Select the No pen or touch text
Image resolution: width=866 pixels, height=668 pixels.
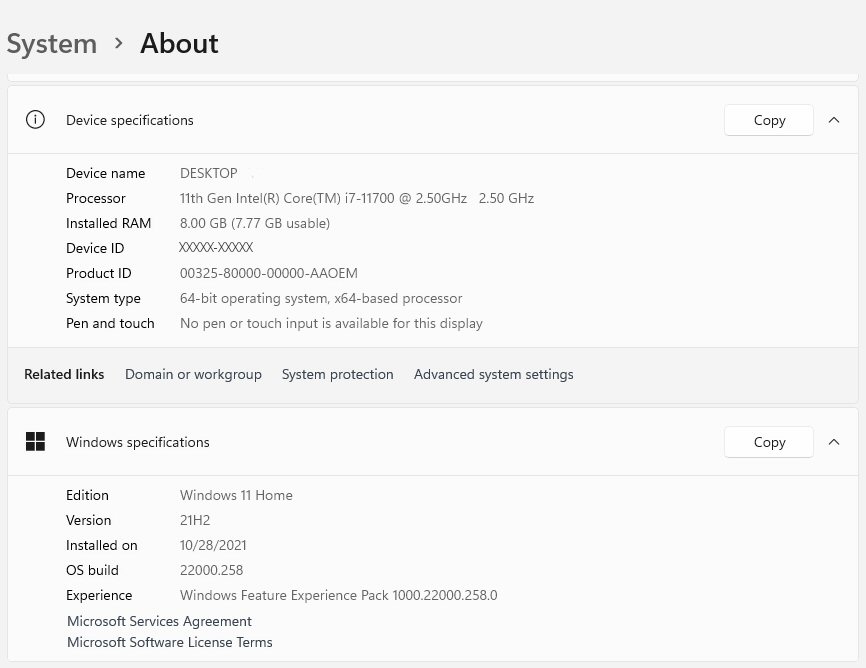point(331,323)
